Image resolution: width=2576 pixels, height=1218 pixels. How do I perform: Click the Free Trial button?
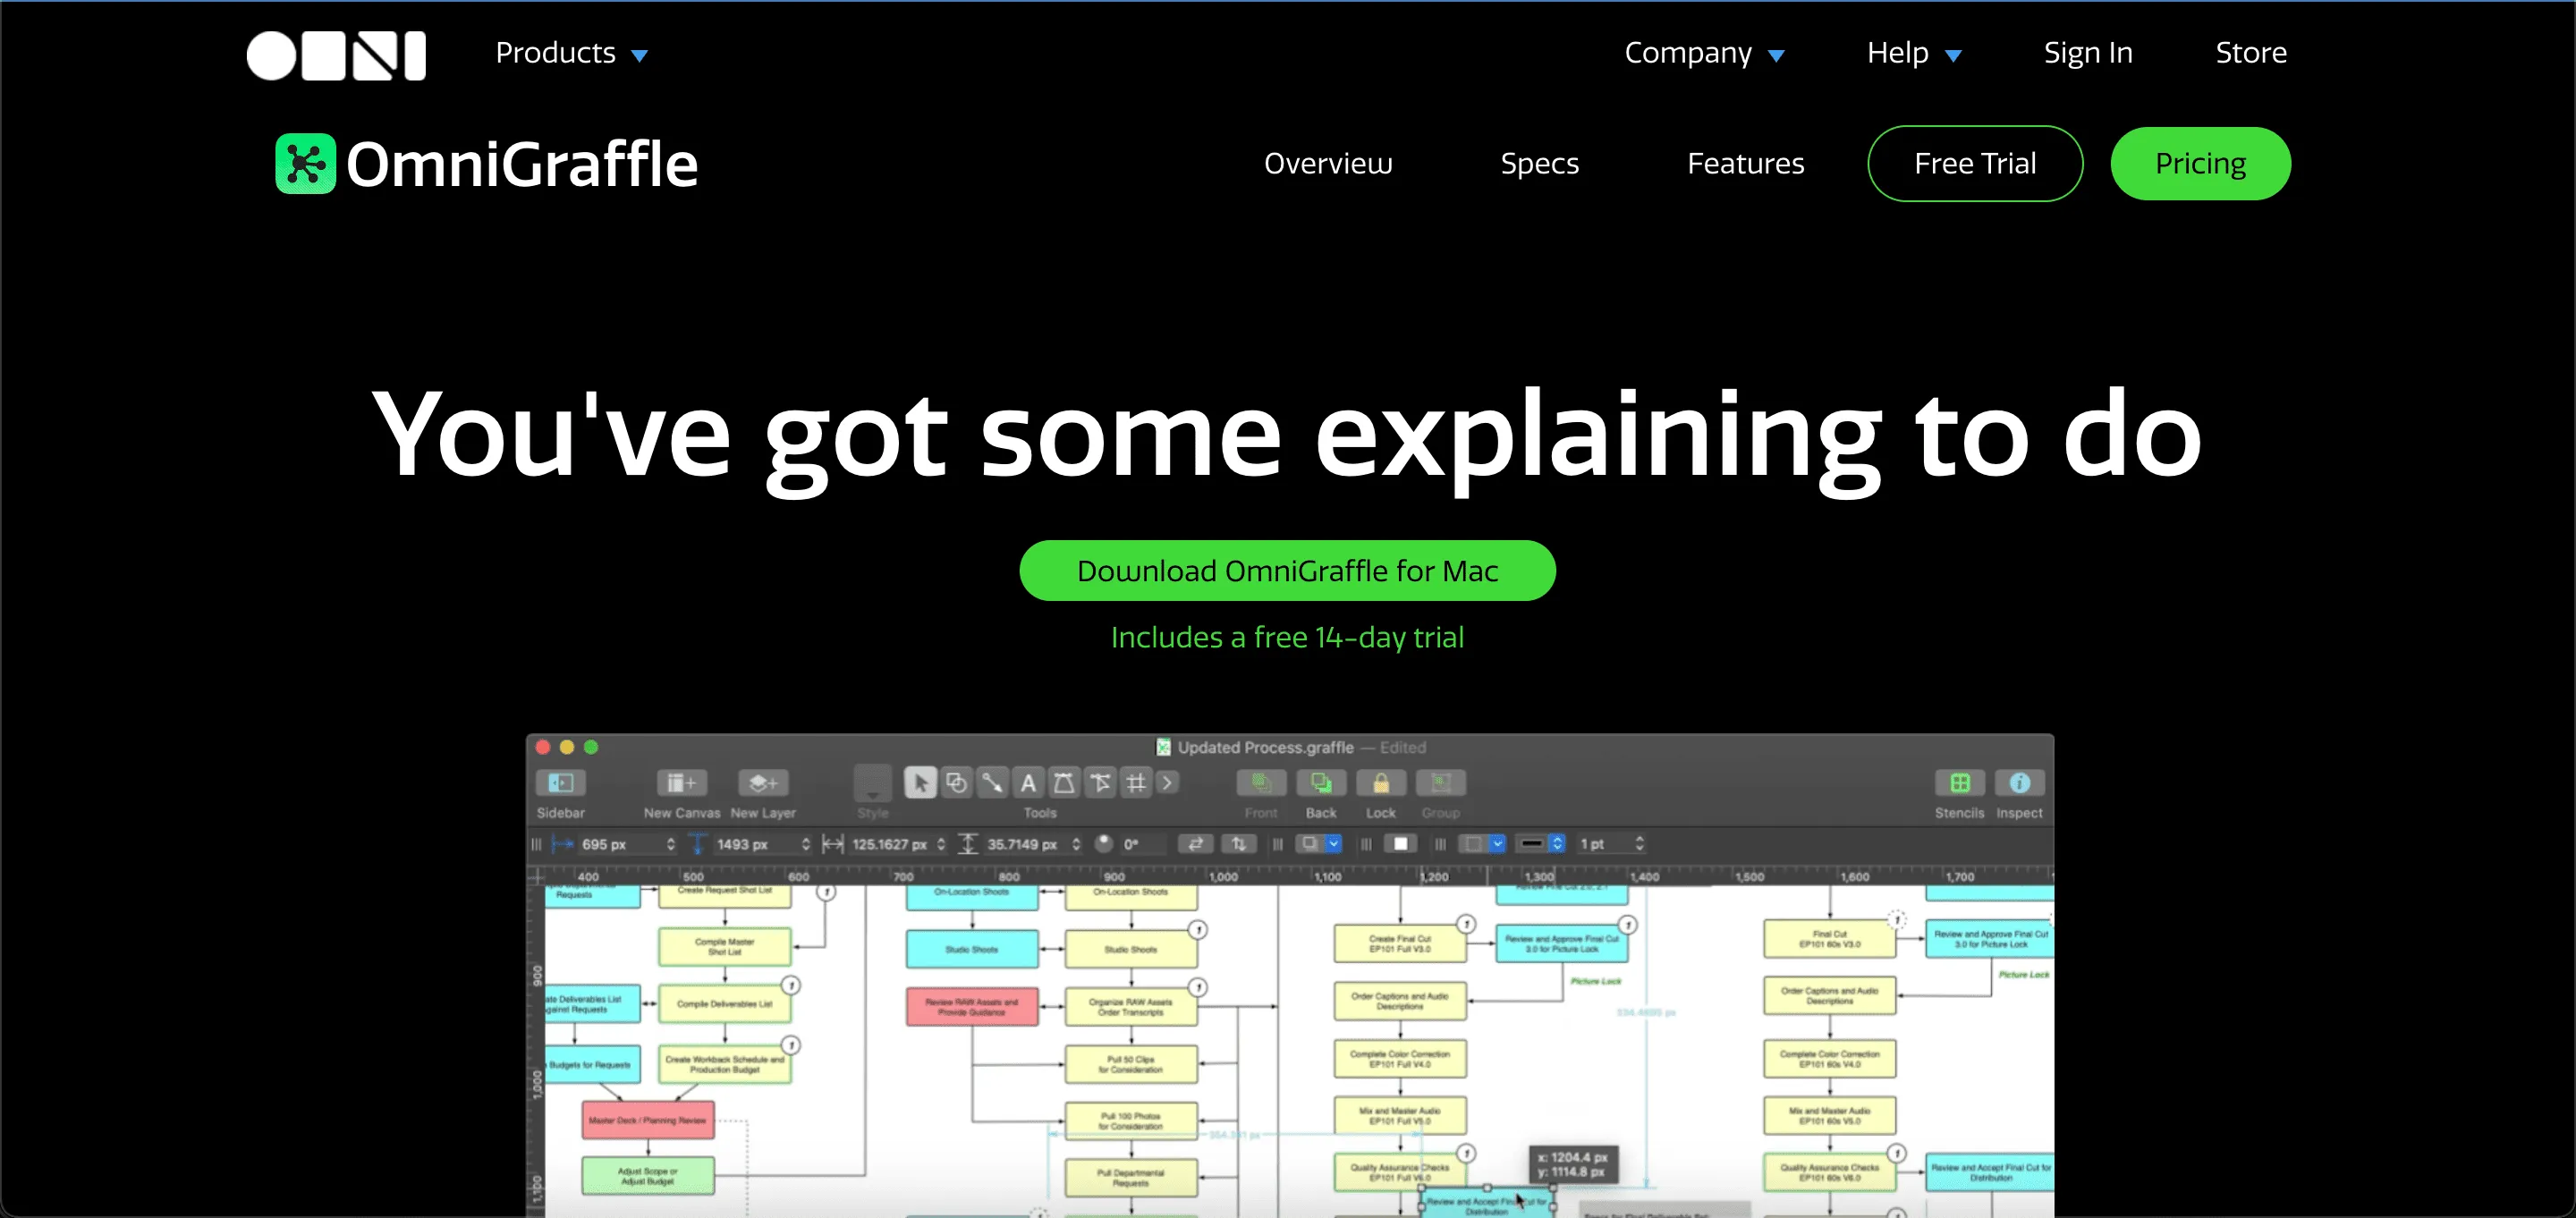pos(1975,163)
